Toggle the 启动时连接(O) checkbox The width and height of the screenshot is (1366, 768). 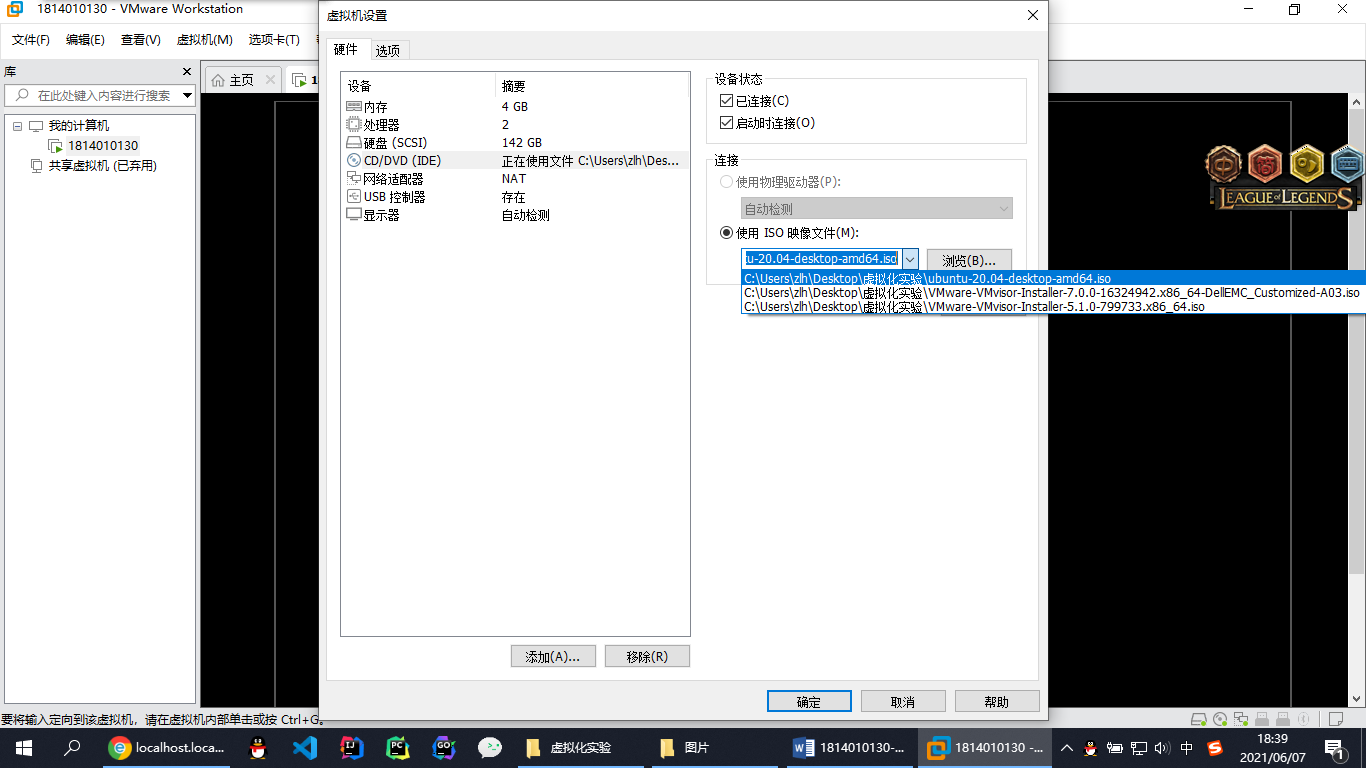click(727, 123)
